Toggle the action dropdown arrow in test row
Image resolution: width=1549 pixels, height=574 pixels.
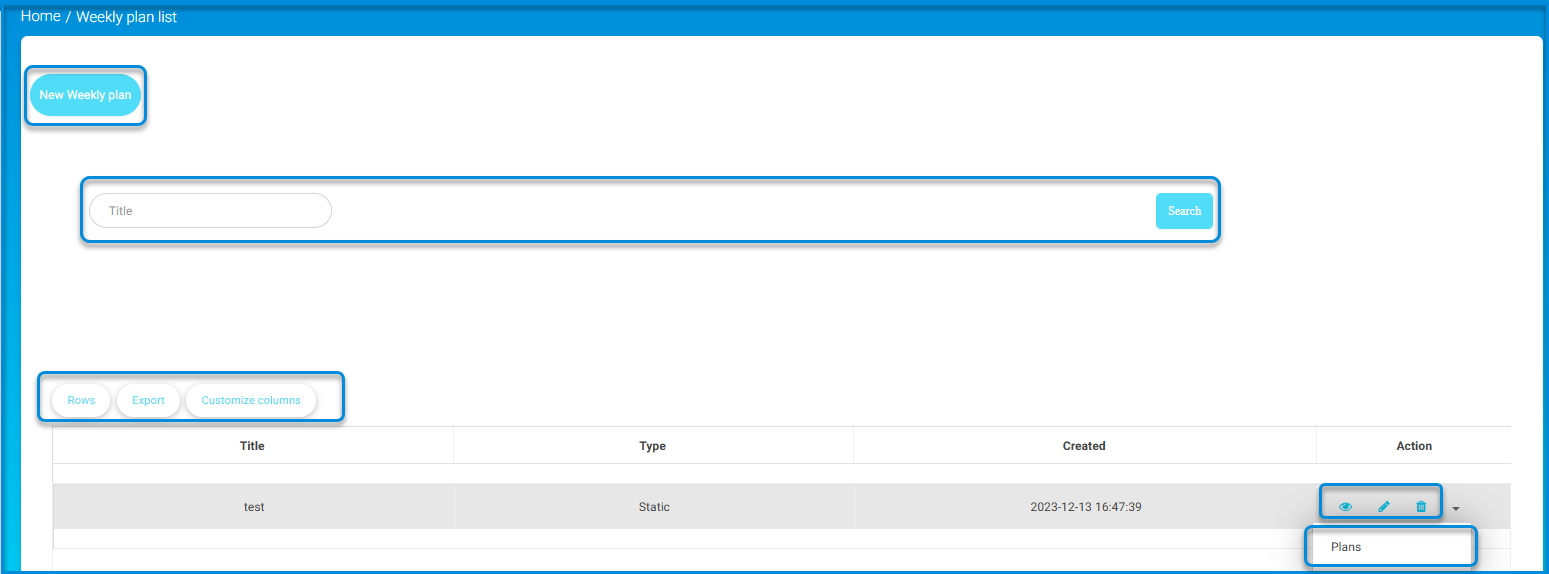coord(1456,509)
